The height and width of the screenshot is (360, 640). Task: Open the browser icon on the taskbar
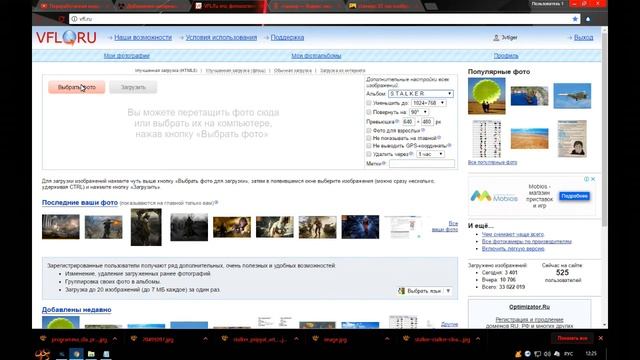coord(76,354)
